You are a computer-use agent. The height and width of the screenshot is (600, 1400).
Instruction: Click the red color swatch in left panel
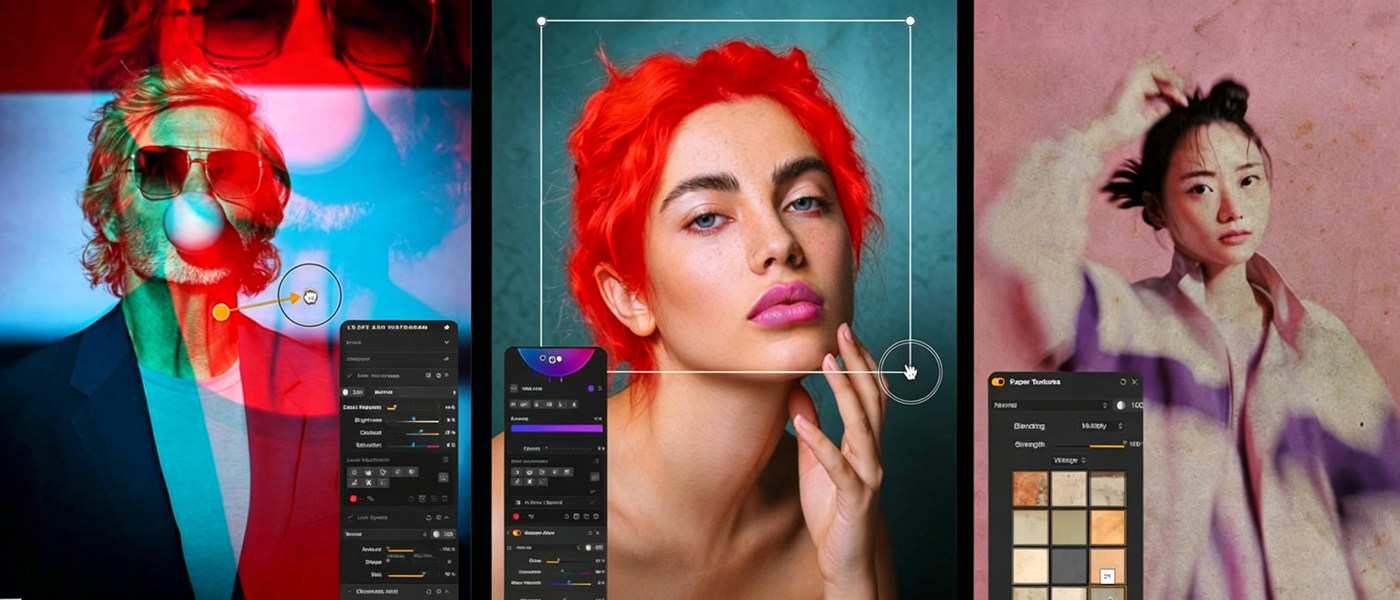pos(353,498)
